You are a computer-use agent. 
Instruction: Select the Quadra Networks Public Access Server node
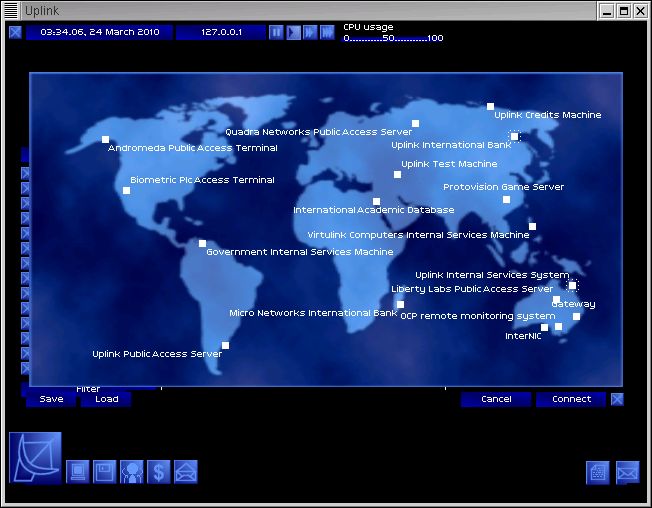(x=415, y=123)
